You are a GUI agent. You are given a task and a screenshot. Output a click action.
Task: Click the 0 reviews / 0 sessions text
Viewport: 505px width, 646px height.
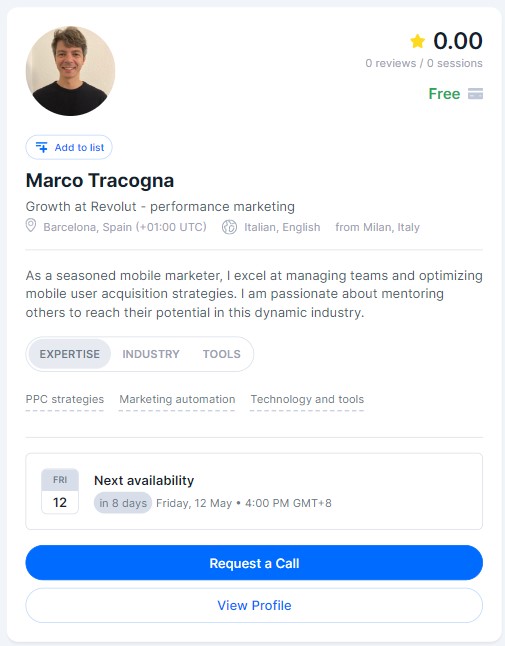click(424, 63)
